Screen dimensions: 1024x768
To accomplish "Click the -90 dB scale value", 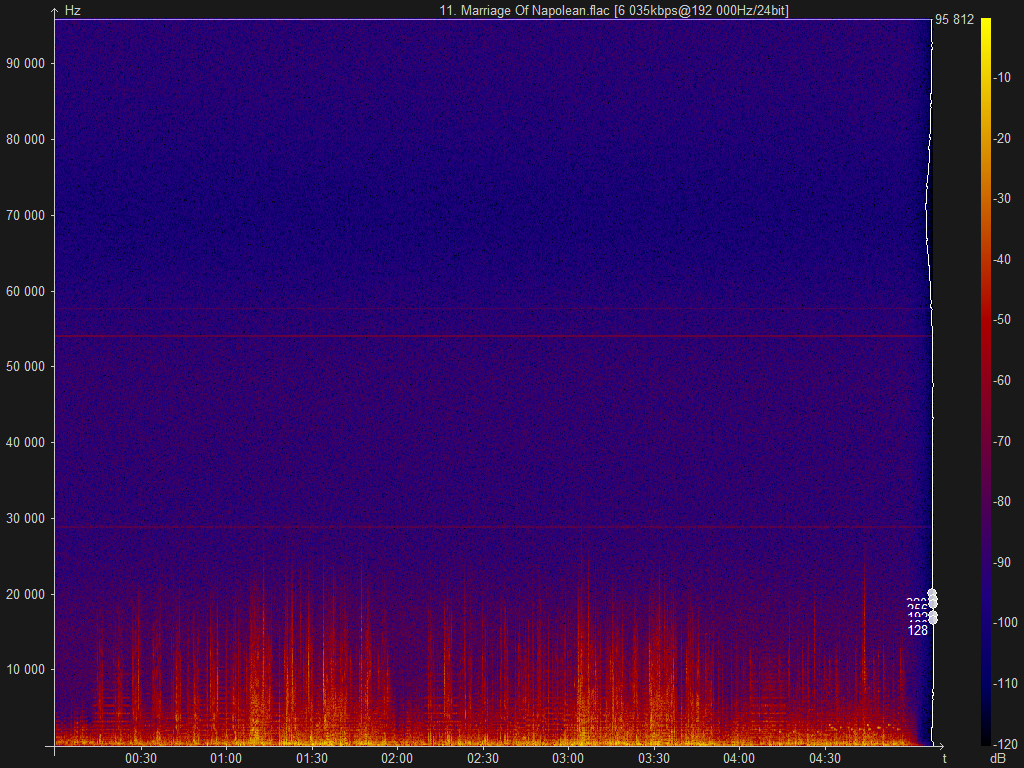I will click(1002, 562).
